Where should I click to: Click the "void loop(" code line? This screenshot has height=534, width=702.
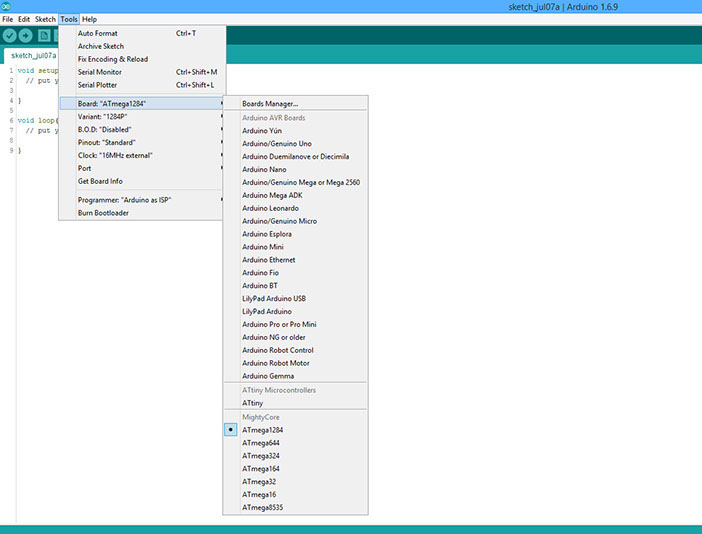point(38,120)
